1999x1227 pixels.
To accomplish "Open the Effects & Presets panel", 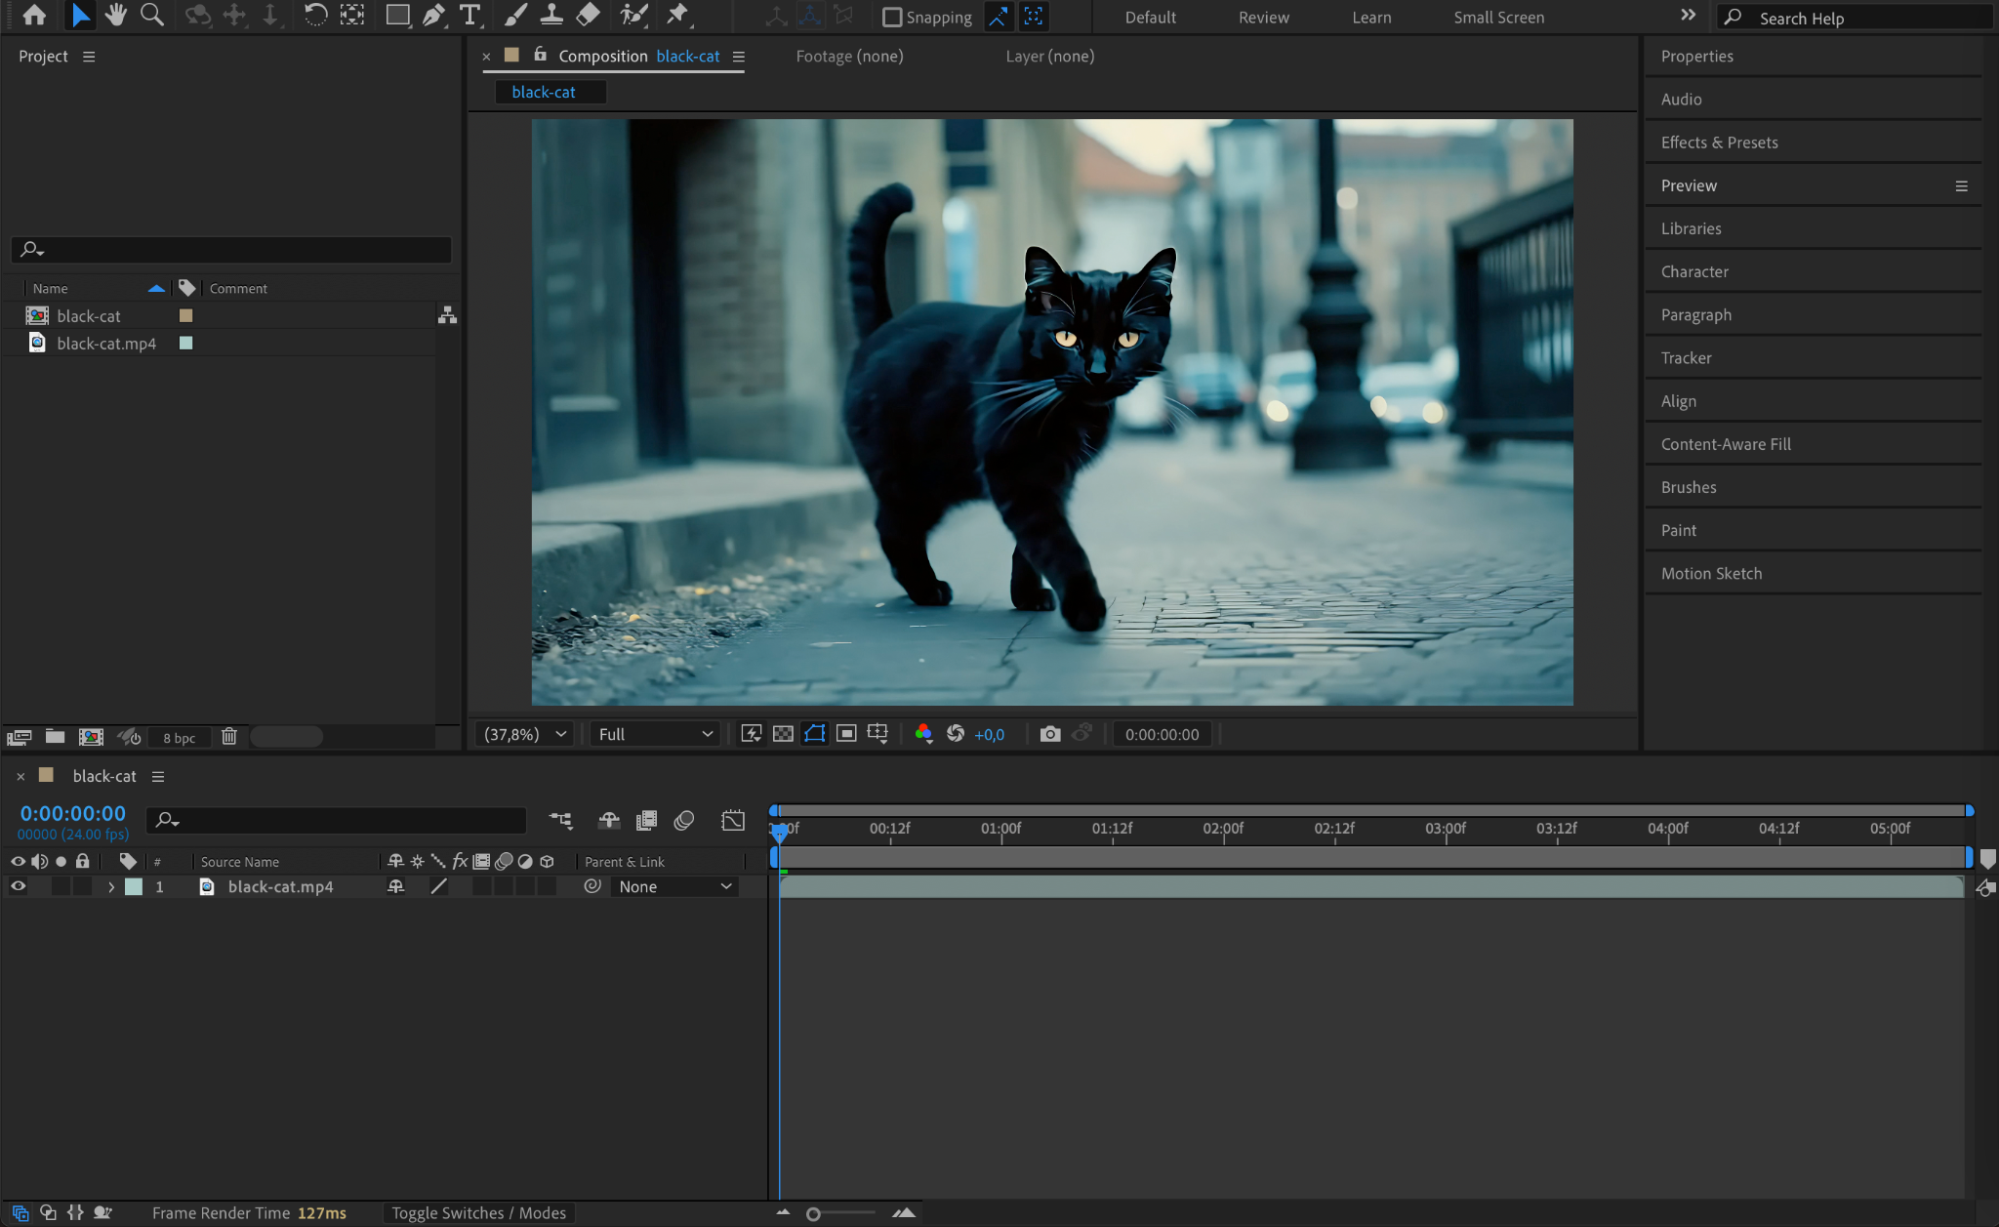I will click(x=1719, y=142).
